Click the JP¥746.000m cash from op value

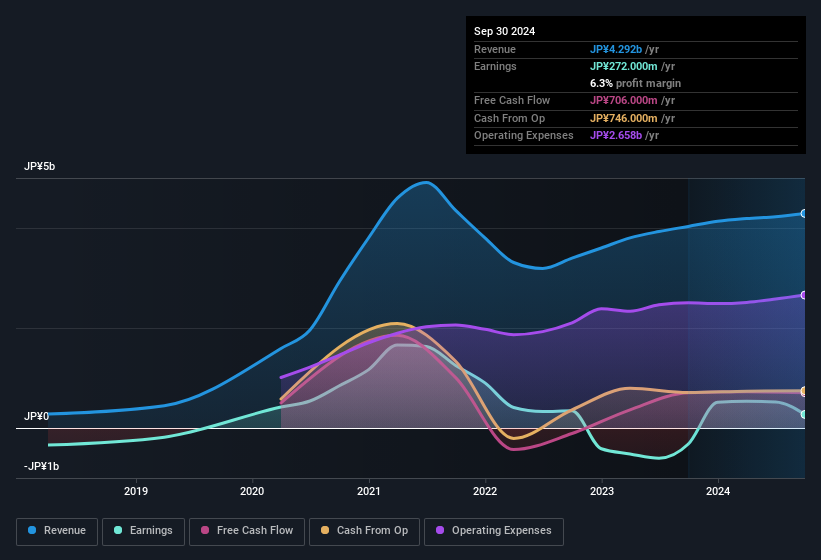(x=624, y=118)
